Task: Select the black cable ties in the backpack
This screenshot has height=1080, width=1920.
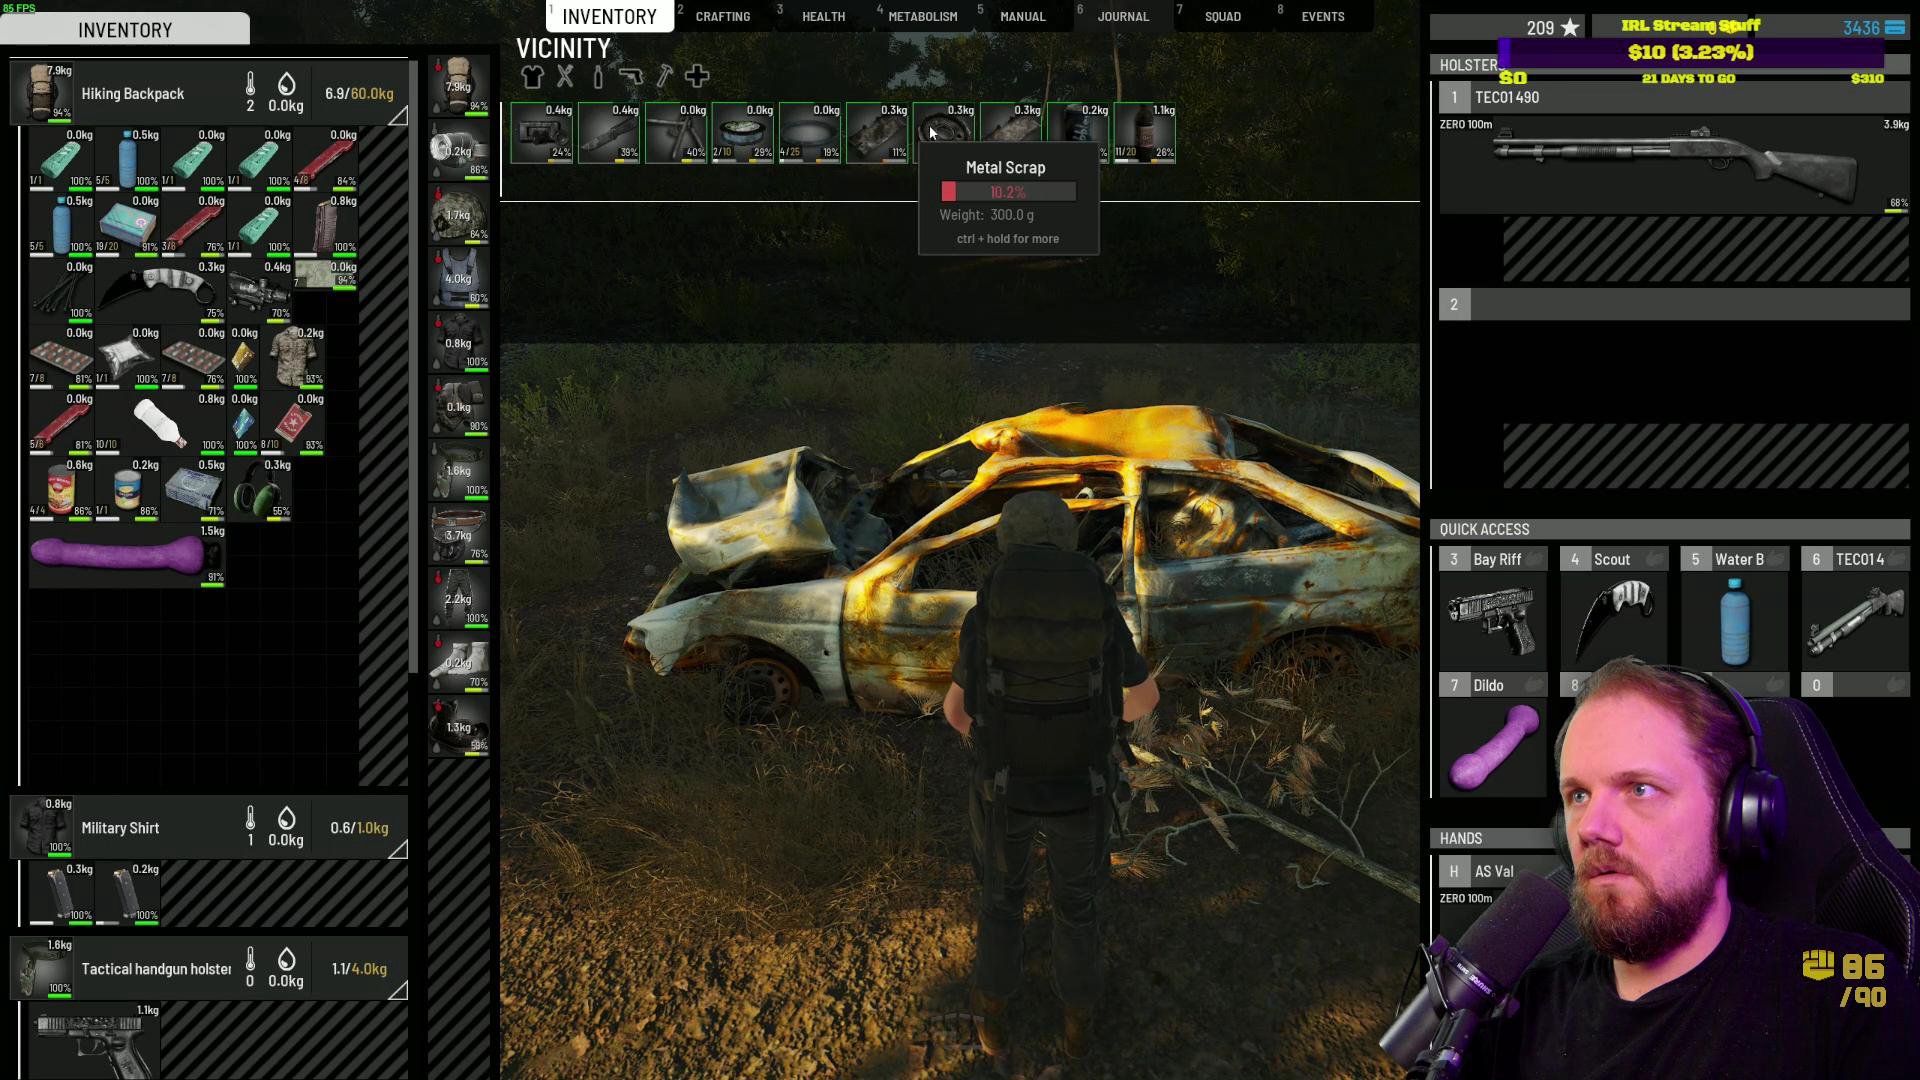Action: [x=62, y=290]
